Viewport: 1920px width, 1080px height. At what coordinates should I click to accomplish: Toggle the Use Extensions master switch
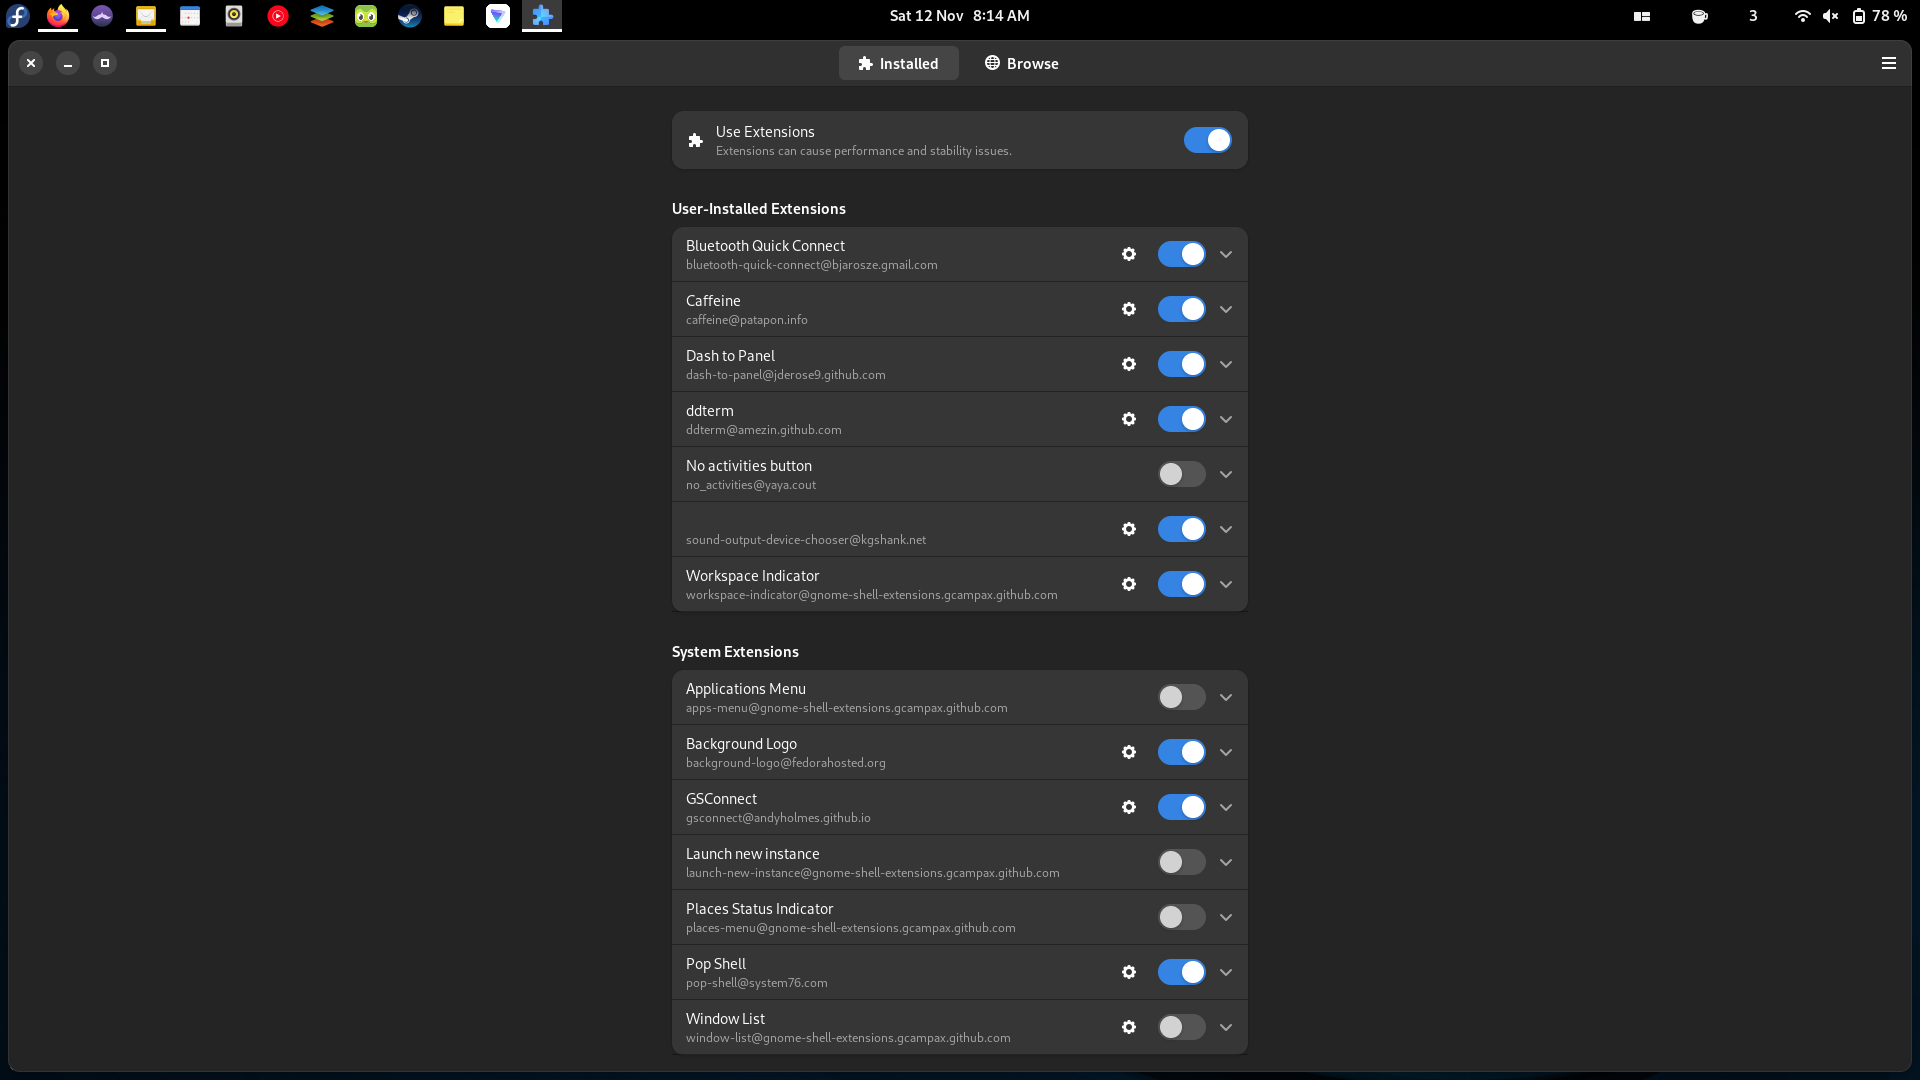click(x=1207, y=140)
